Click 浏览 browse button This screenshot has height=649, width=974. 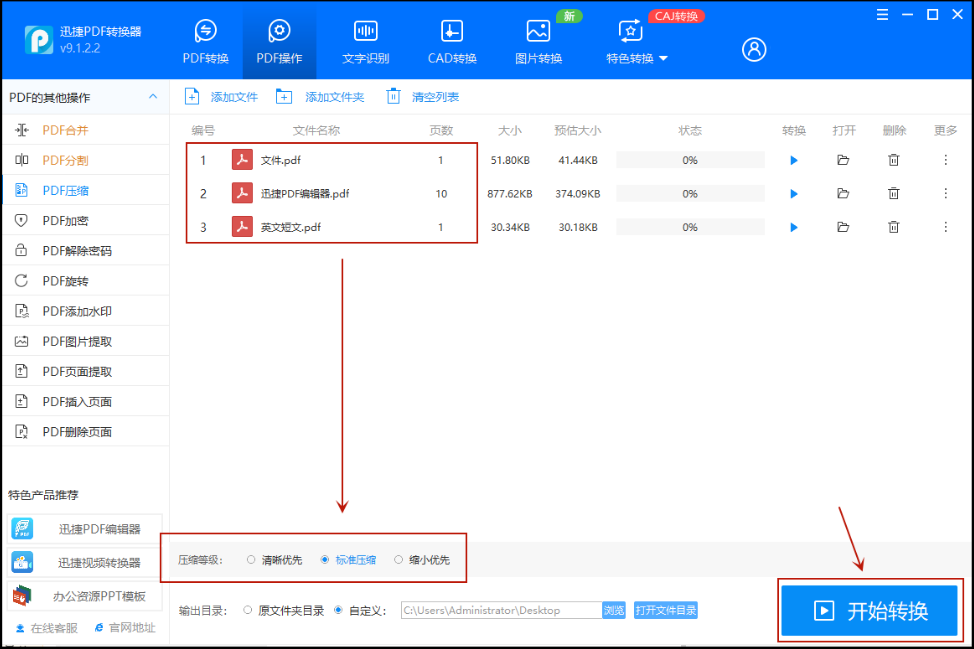(x=614, y=610)
